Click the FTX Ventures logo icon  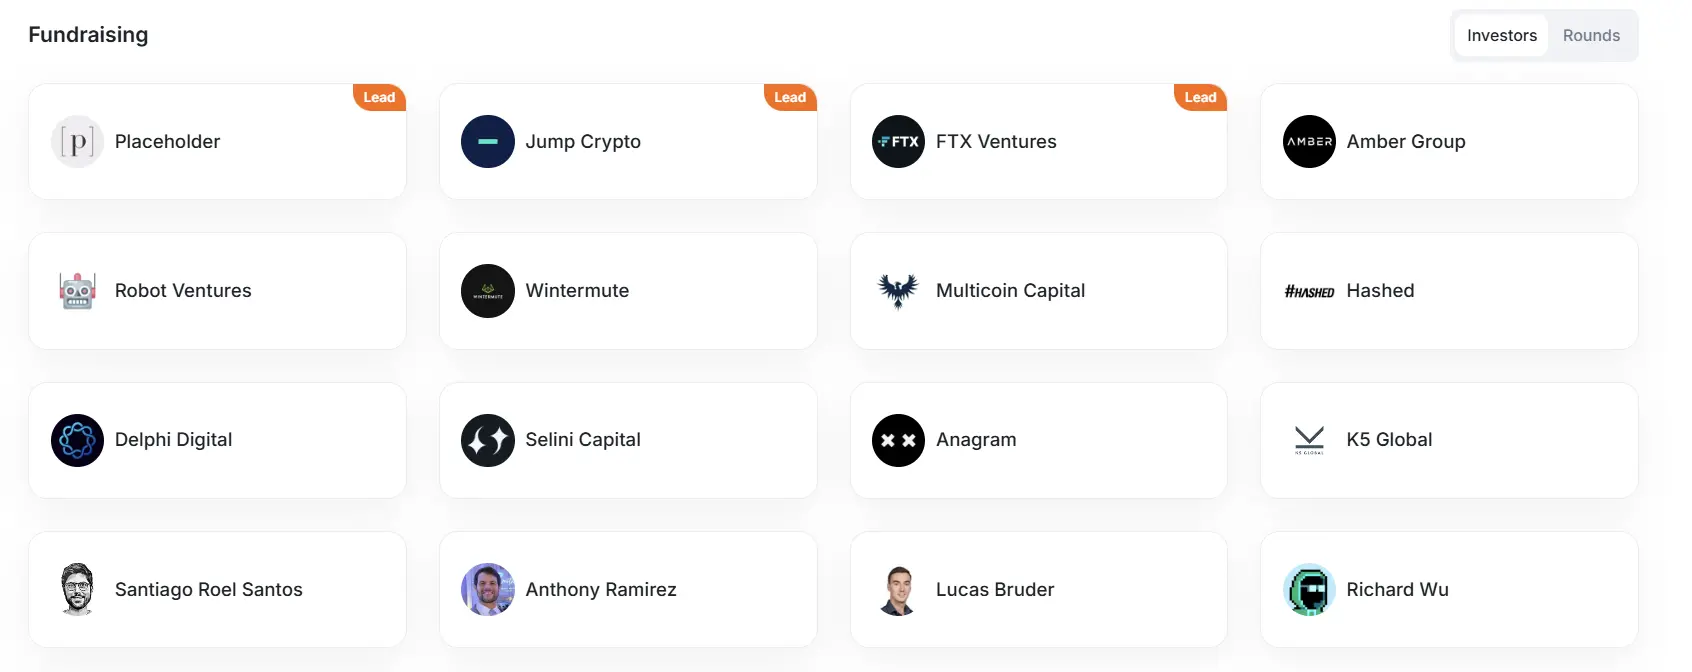pyautogui.click(x=898, y=142)
